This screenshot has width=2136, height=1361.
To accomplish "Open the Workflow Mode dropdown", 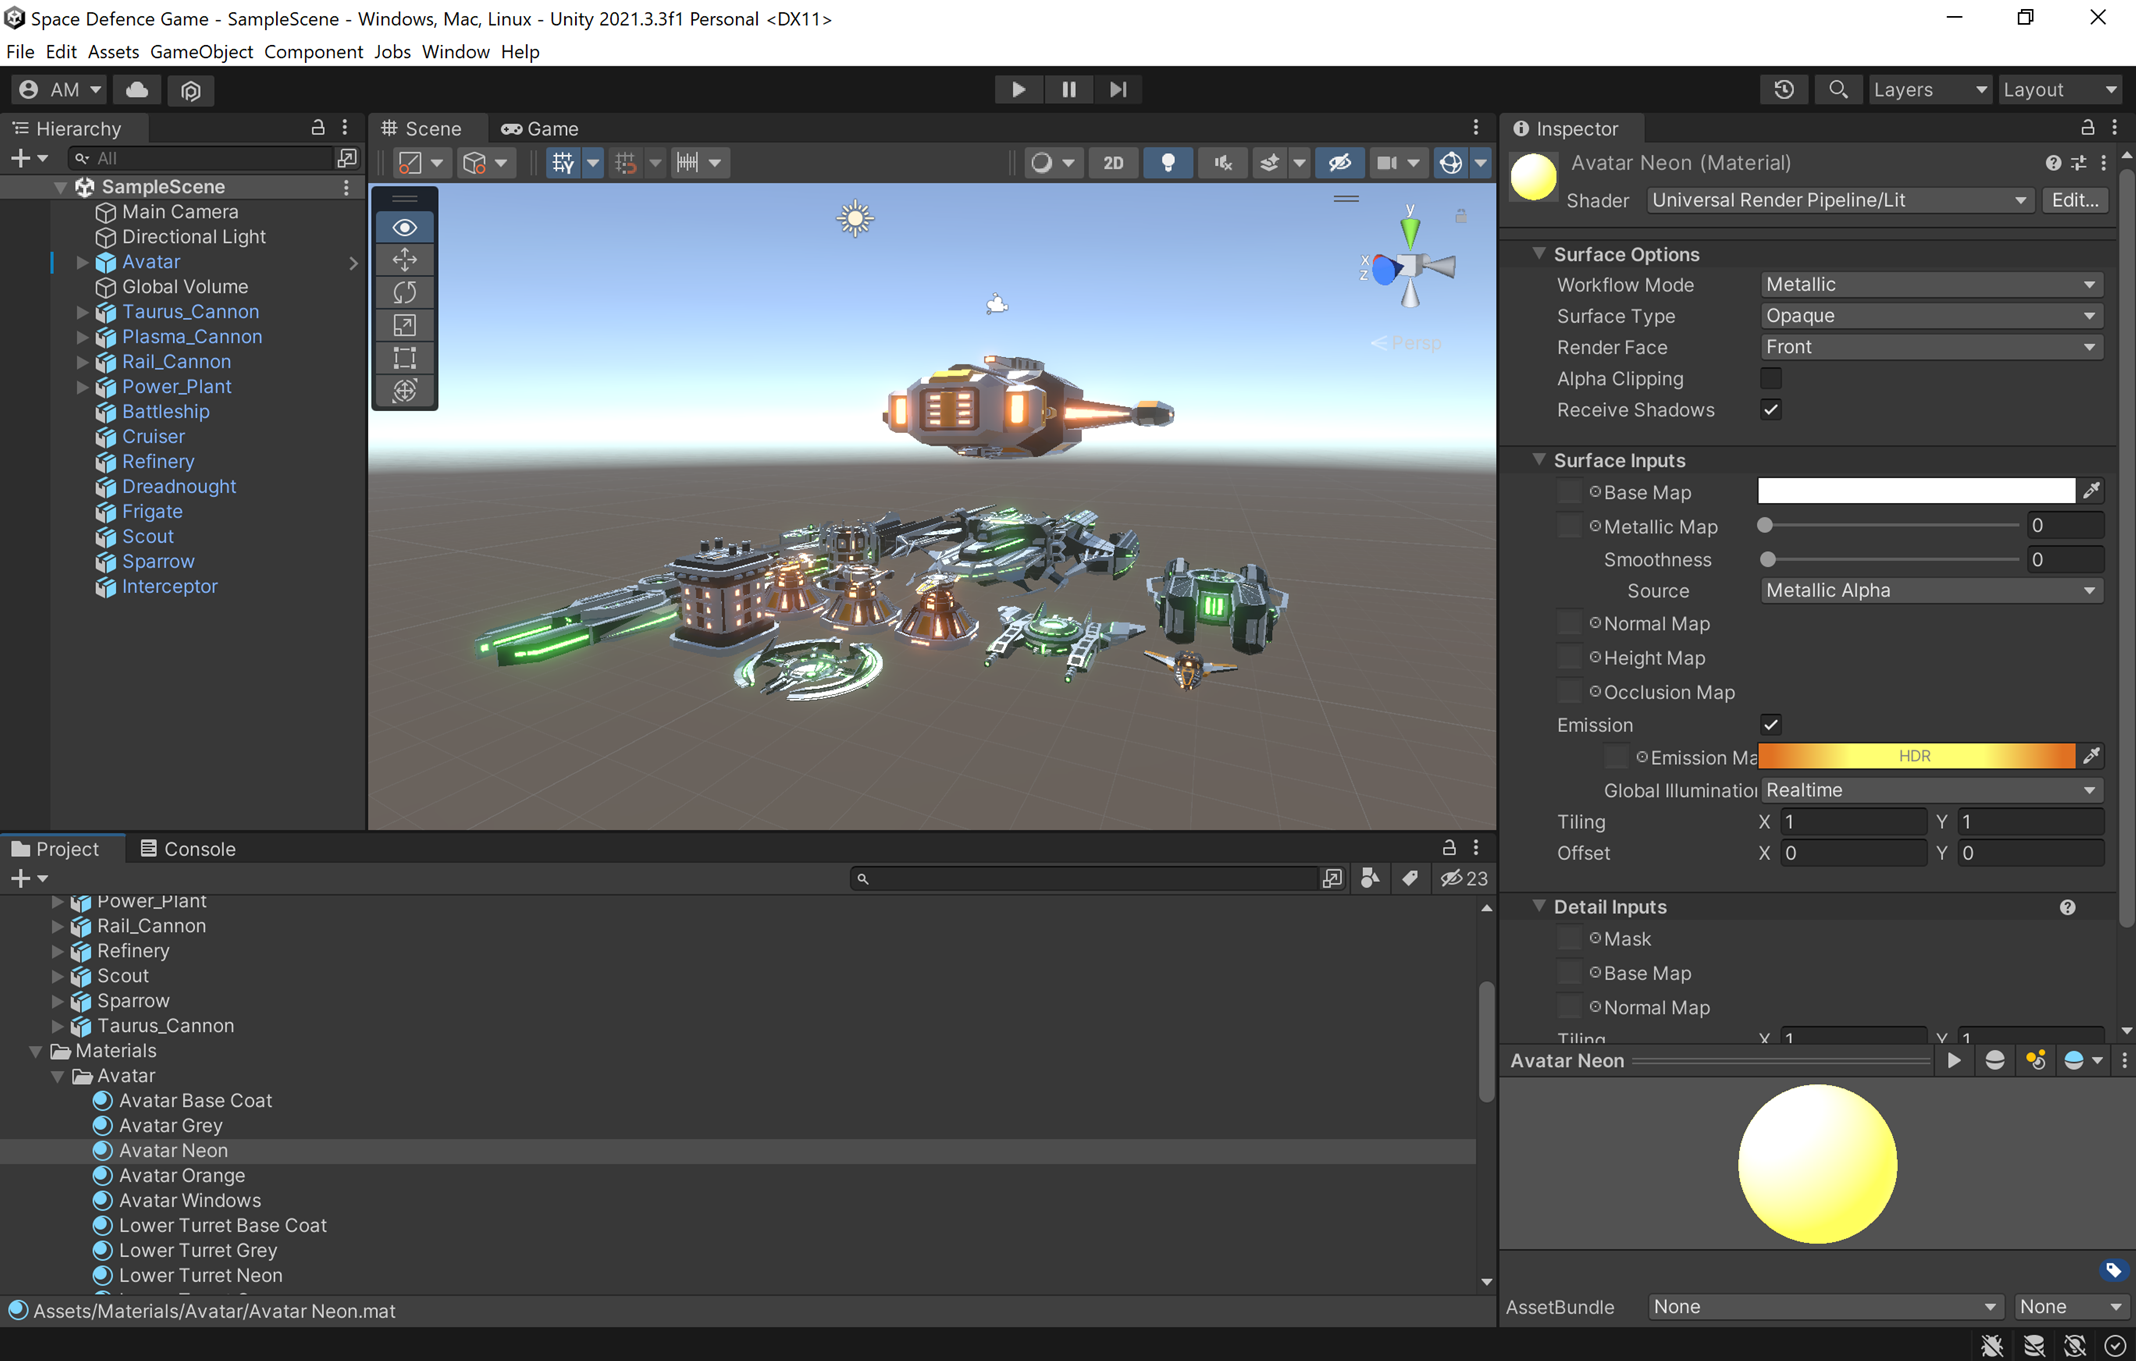I will [1931, 284].
